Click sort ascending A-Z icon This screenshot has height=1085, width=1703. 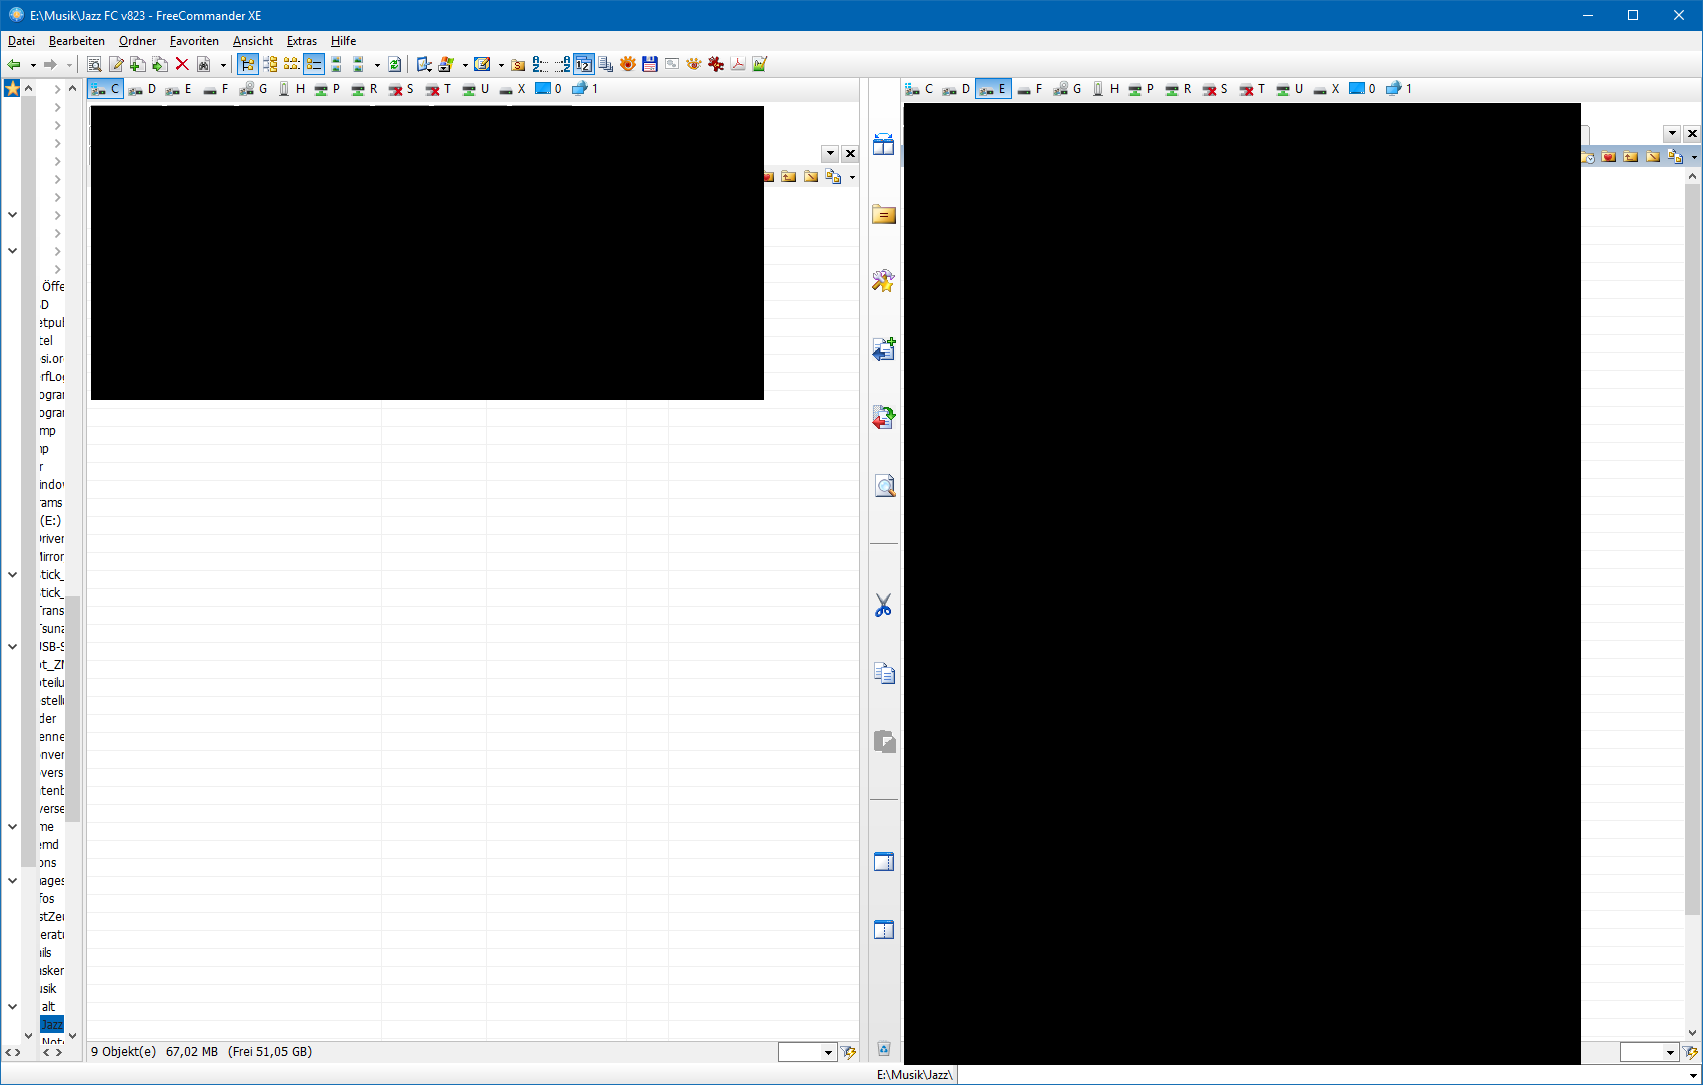point(540,64)
